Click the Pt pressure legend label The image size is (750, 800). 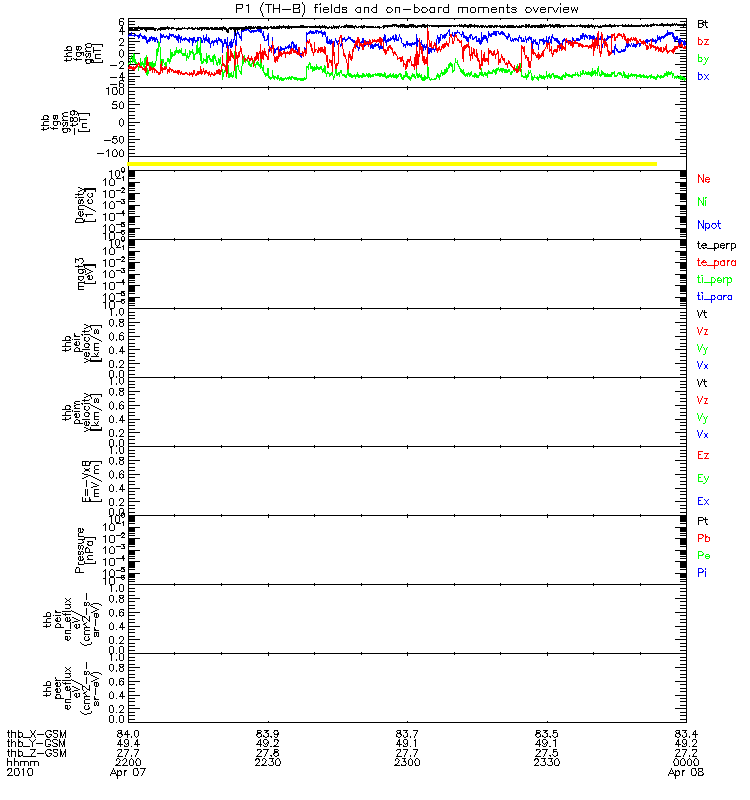703,521
